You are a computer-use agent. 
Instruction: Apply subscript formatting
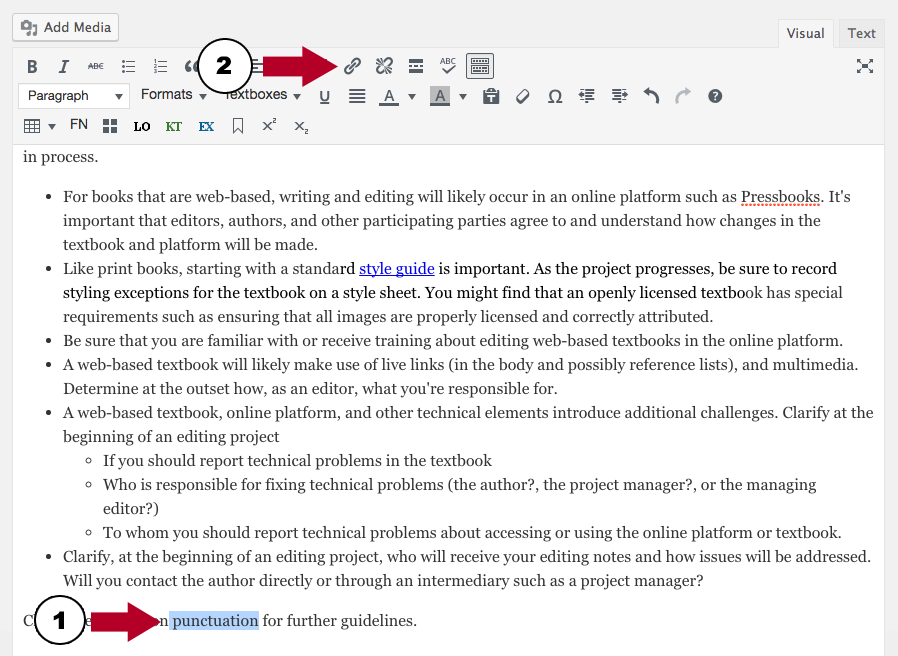point(301,127)
